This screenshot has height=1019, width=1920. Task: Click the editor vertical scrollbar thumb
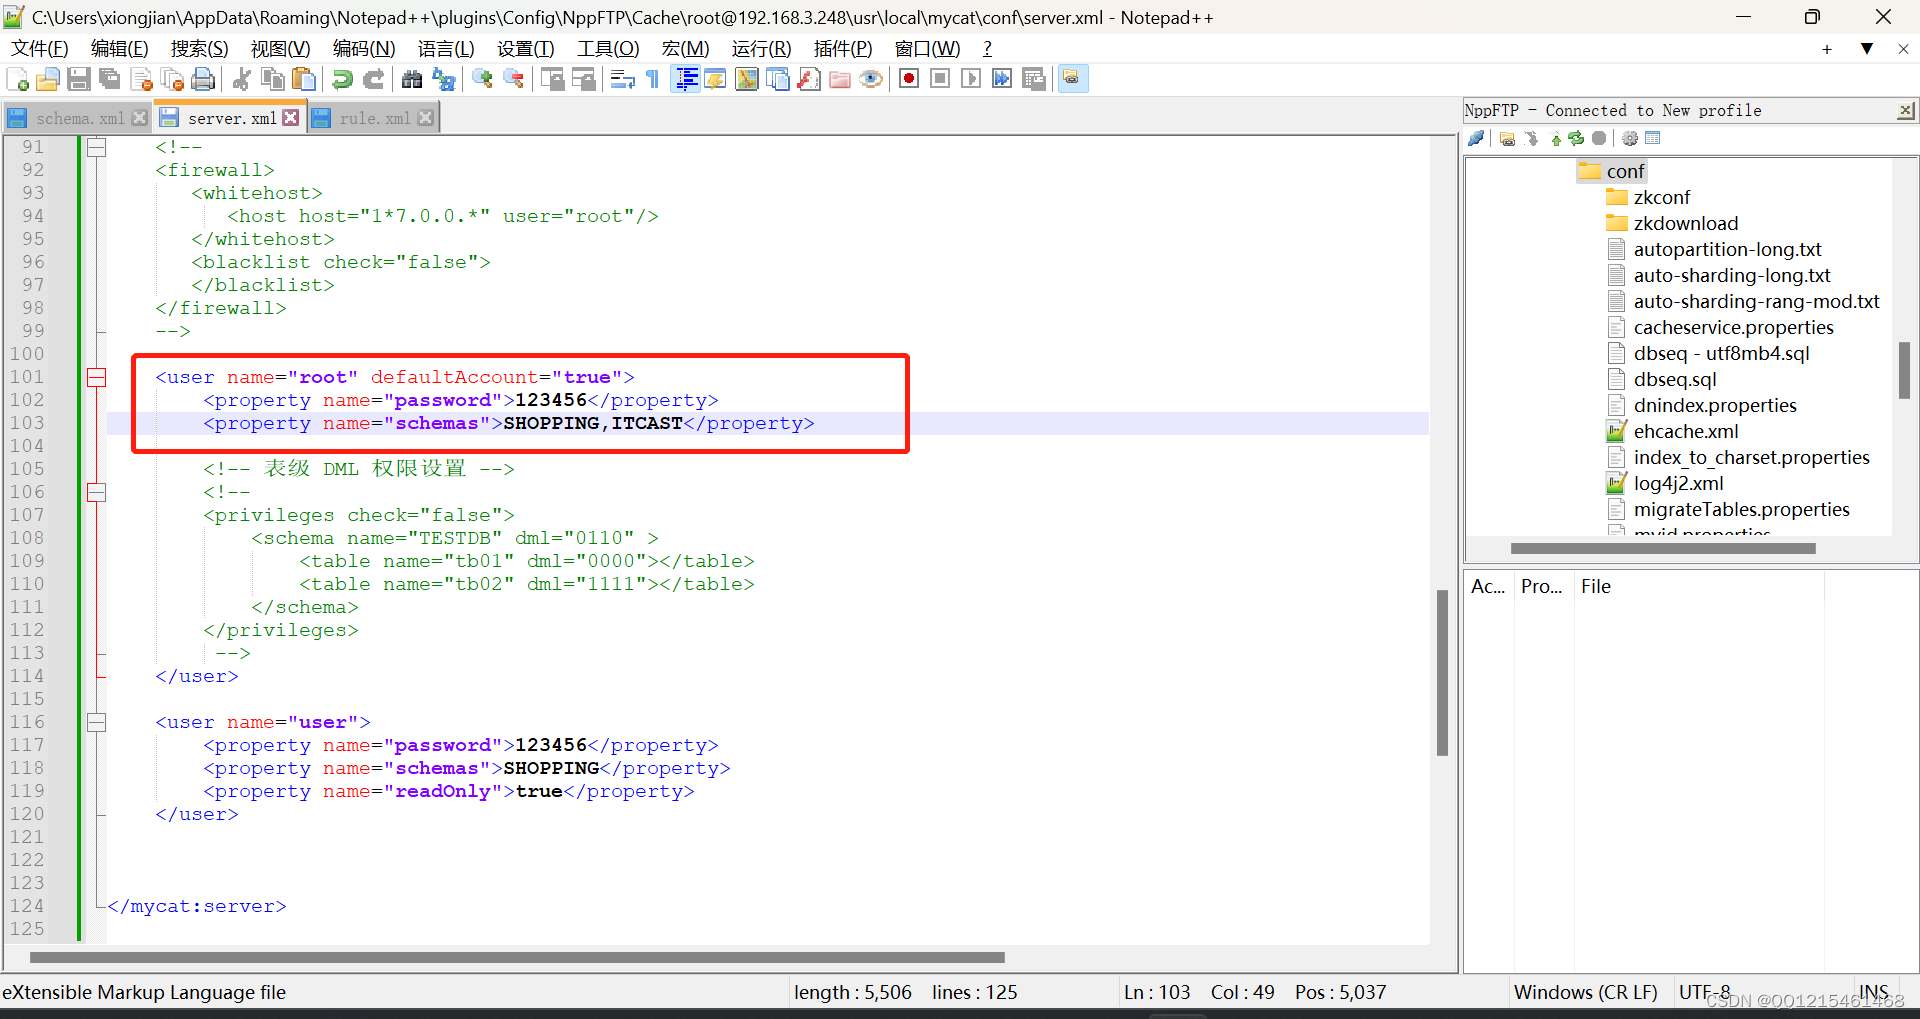(1442, 672)
